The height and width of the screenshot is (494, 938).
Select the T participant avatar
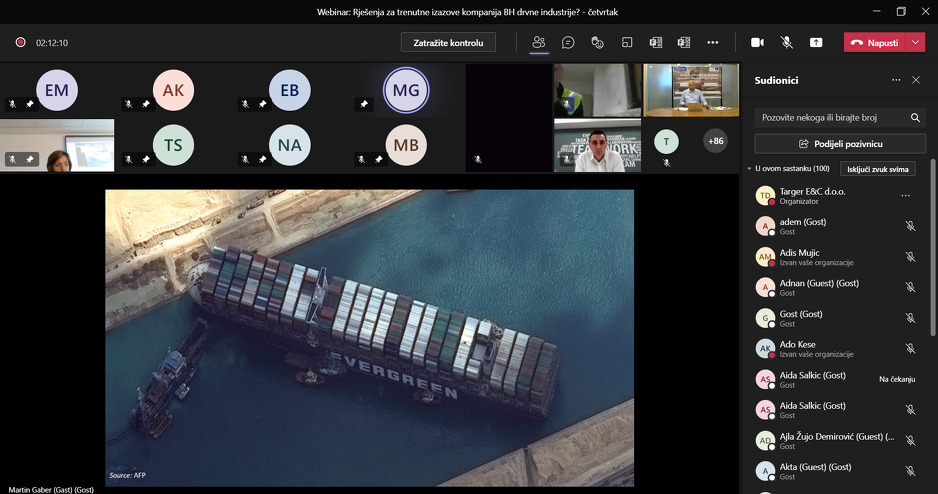tap(666, 142)
